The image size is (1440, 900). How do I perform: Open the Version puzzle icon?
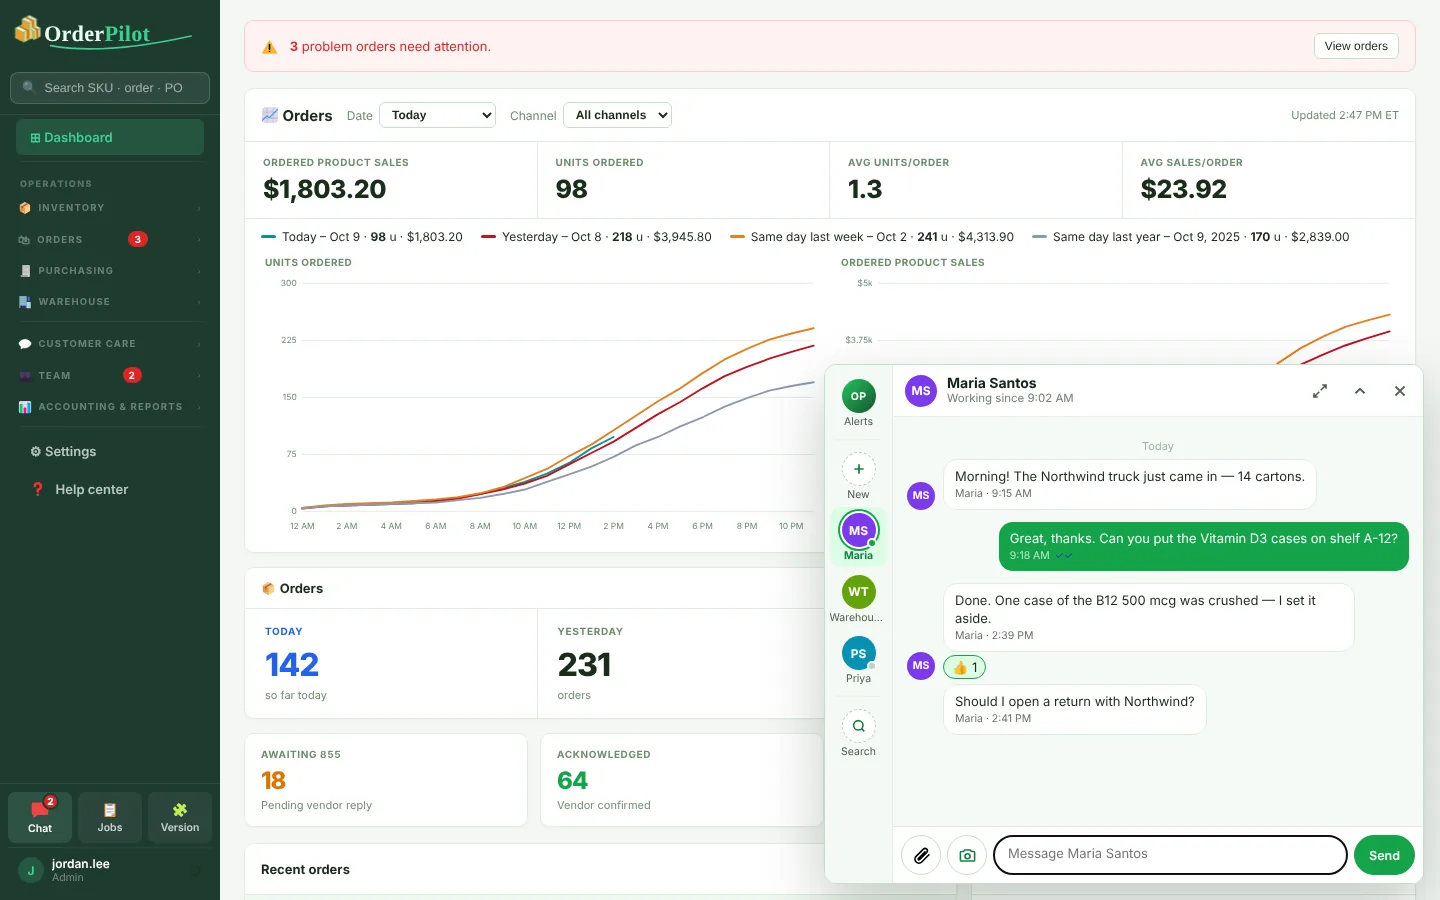(x=180, y=817)
